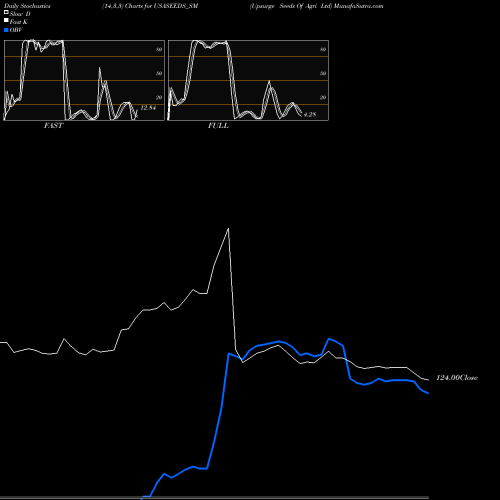The height and width of the screenshot is (500, 500).
Task: Click the 20 axis label in FAST chart
Action: point(159,97)
